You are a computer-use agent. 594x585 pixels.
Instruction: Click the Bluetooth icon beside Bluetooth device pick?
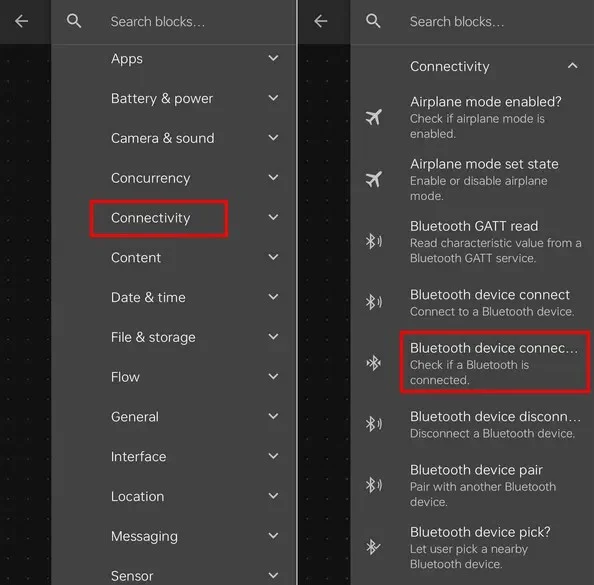click(373, 547)
